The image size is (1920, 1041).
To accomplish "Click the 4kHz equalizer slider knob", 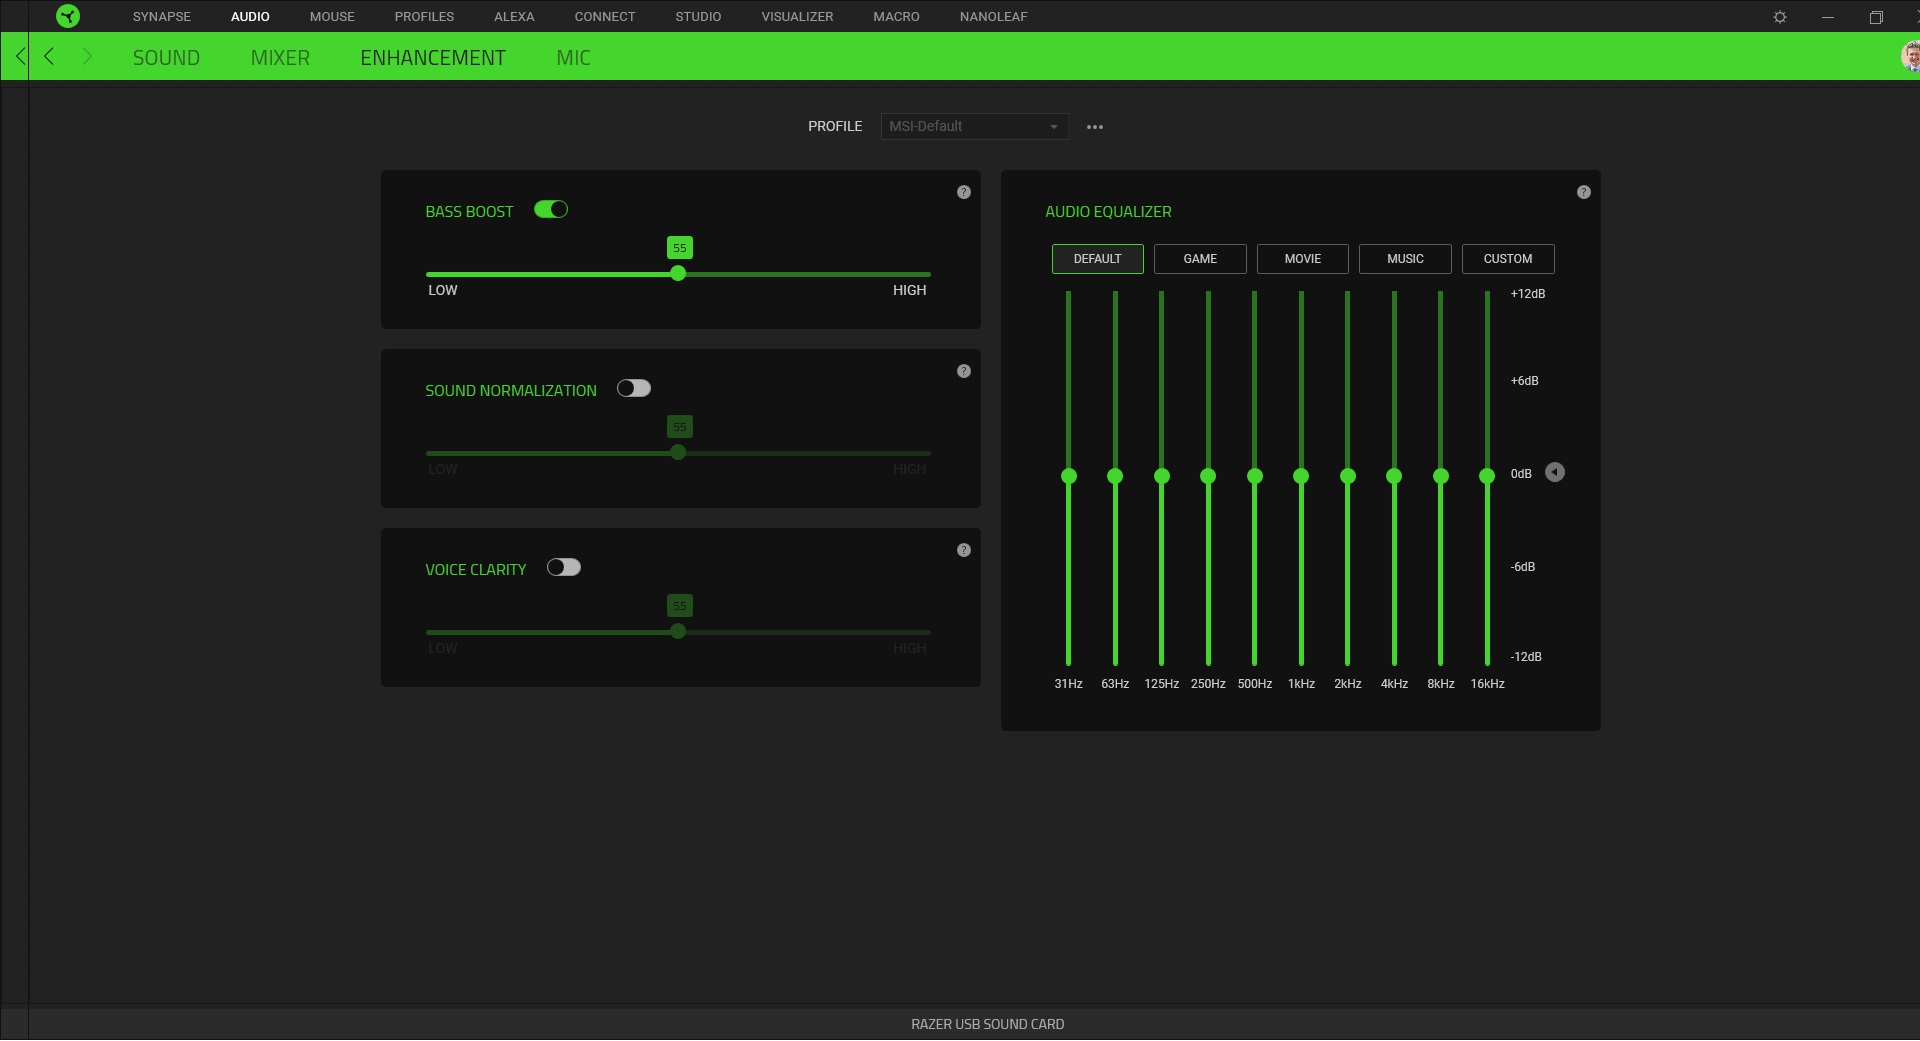I will [1394, 476].
